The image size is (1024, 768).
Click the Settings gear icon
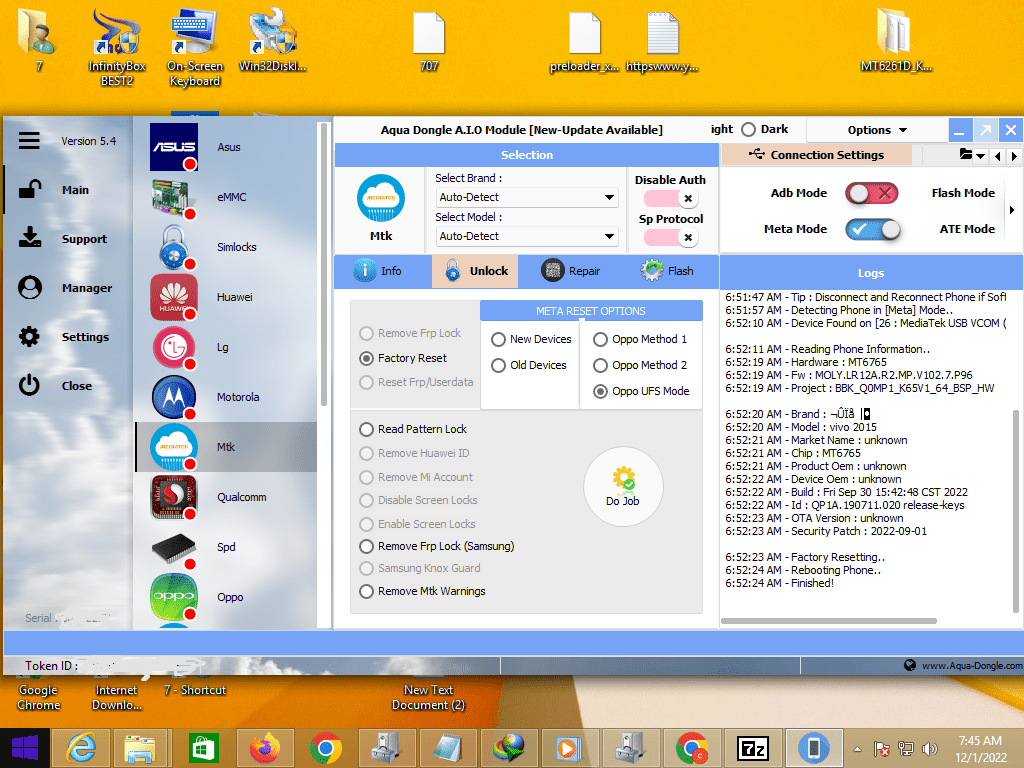pyautogui.click(x=29, y=337)
